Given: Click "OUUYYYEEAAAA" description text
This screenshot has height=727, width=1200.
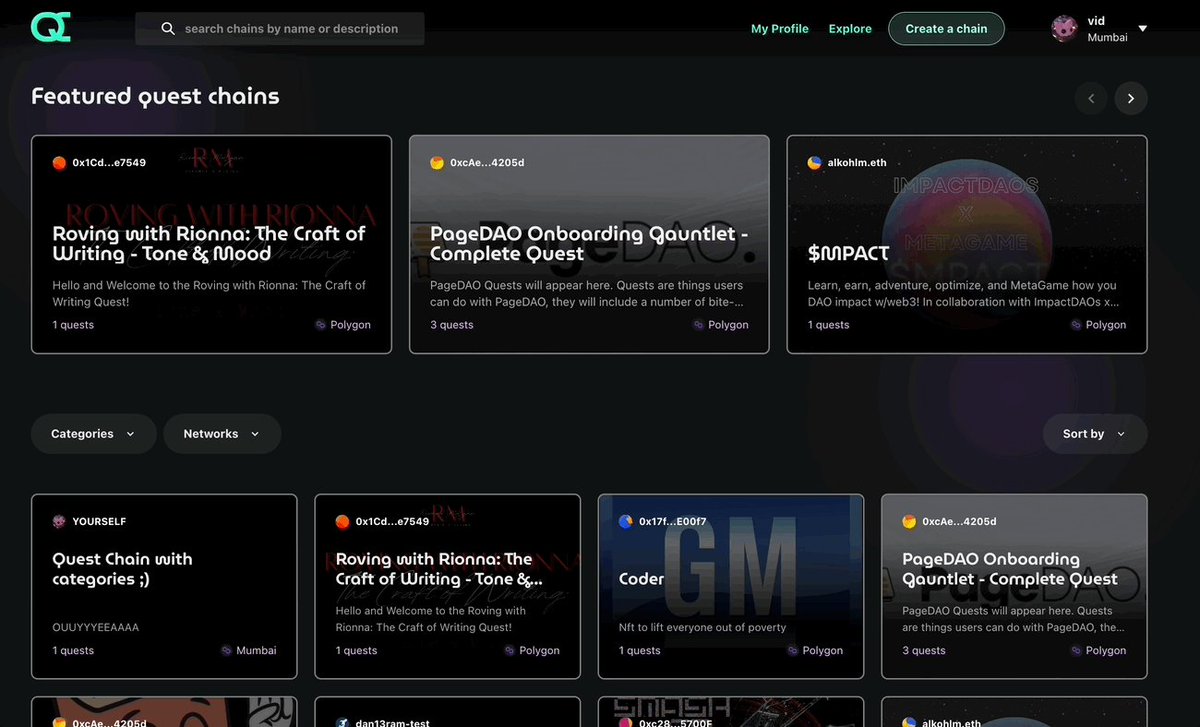Looking at the screenshot, I should click(x=96, y=627).
